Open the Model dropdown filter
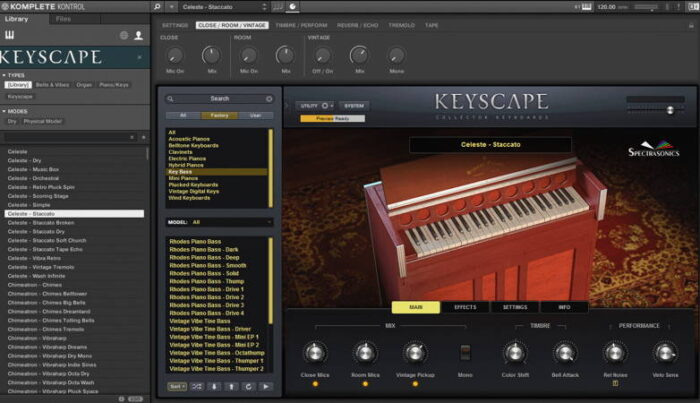The width and height of the screenshot is (700, 403). click(230, 222)
